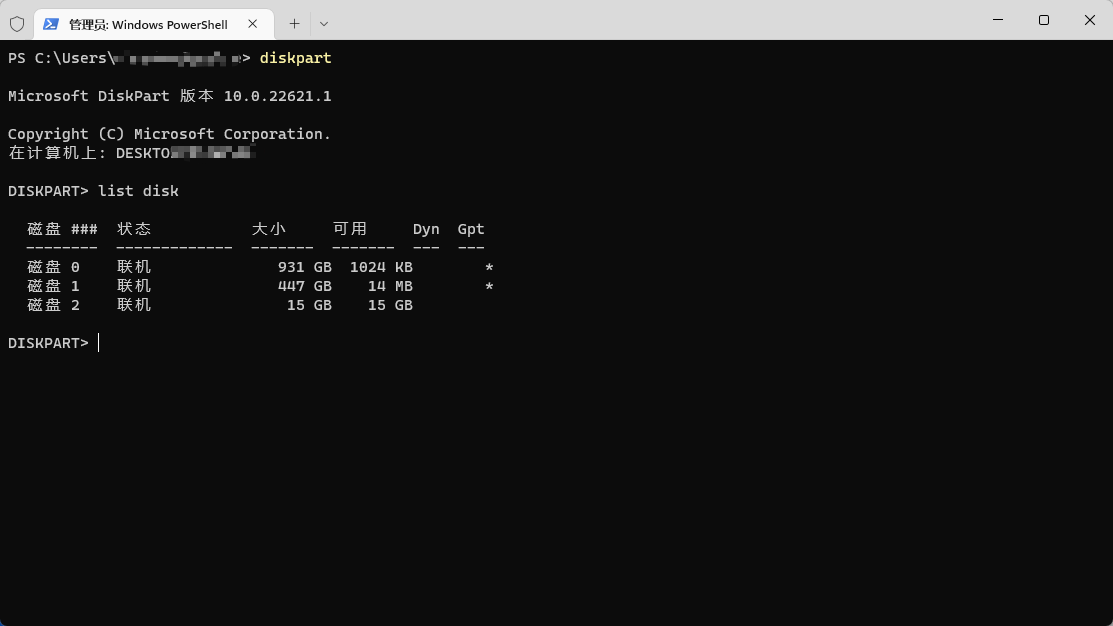The height and width of the screenshot is (626, 1113).
Task: Click the '1024 KB' free space value
Action: click(x=381, y=267)
